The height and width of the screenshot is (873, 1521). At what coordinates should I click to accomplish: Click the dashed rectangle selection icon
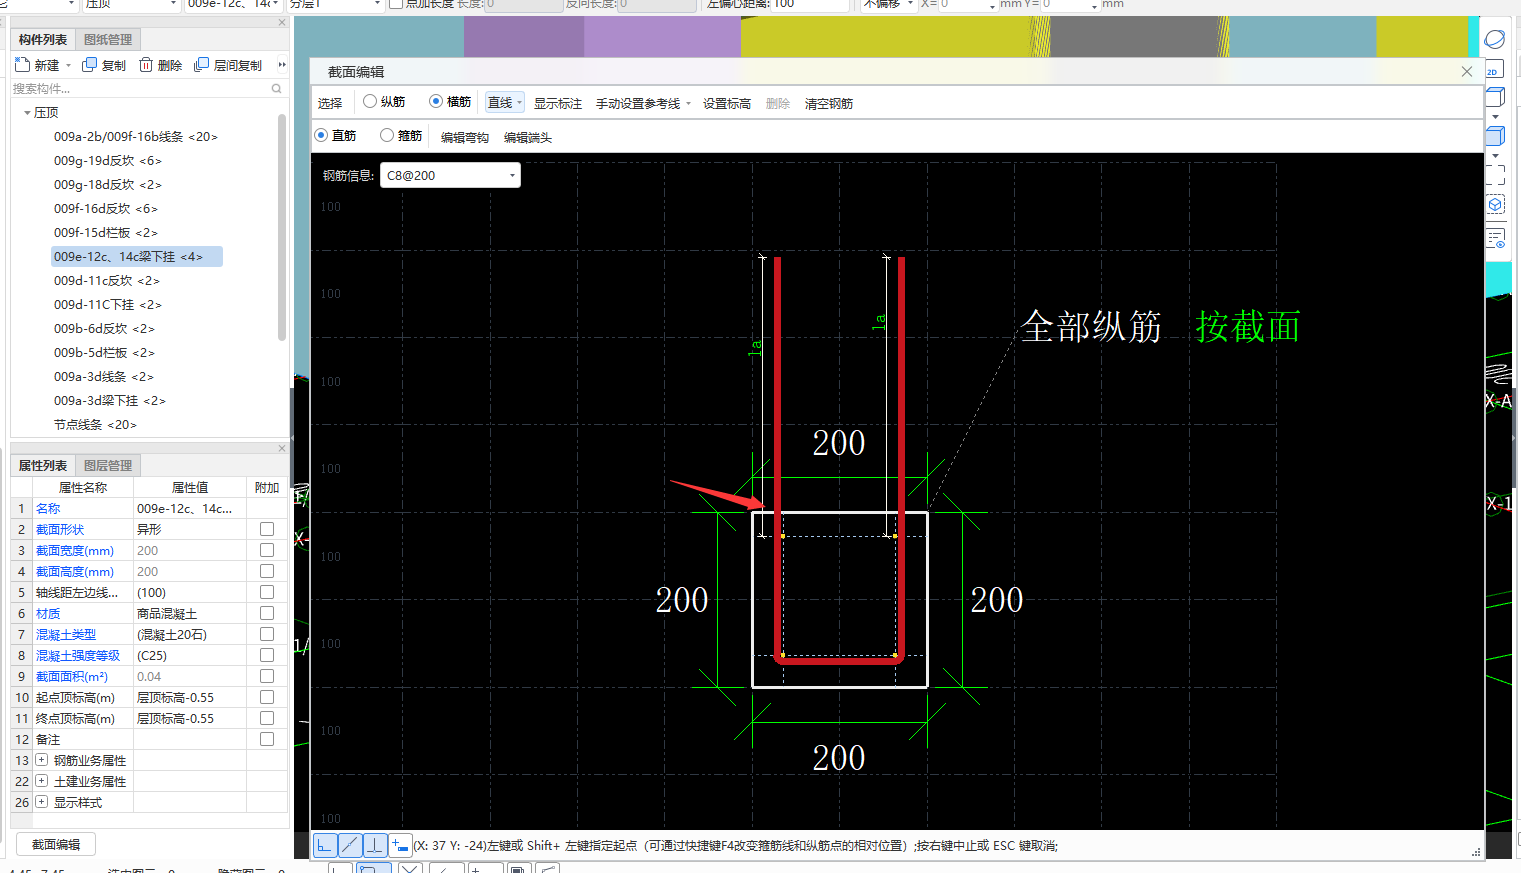coord(1495,176)
